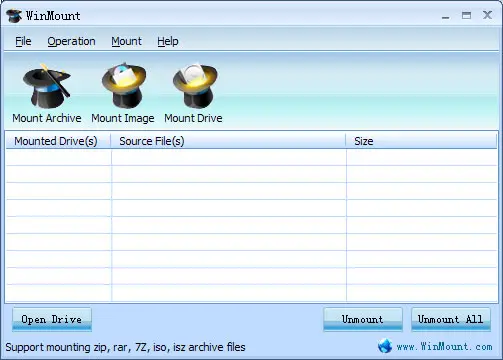Click the Mount Archive hat icon

(x=47, y=86)
